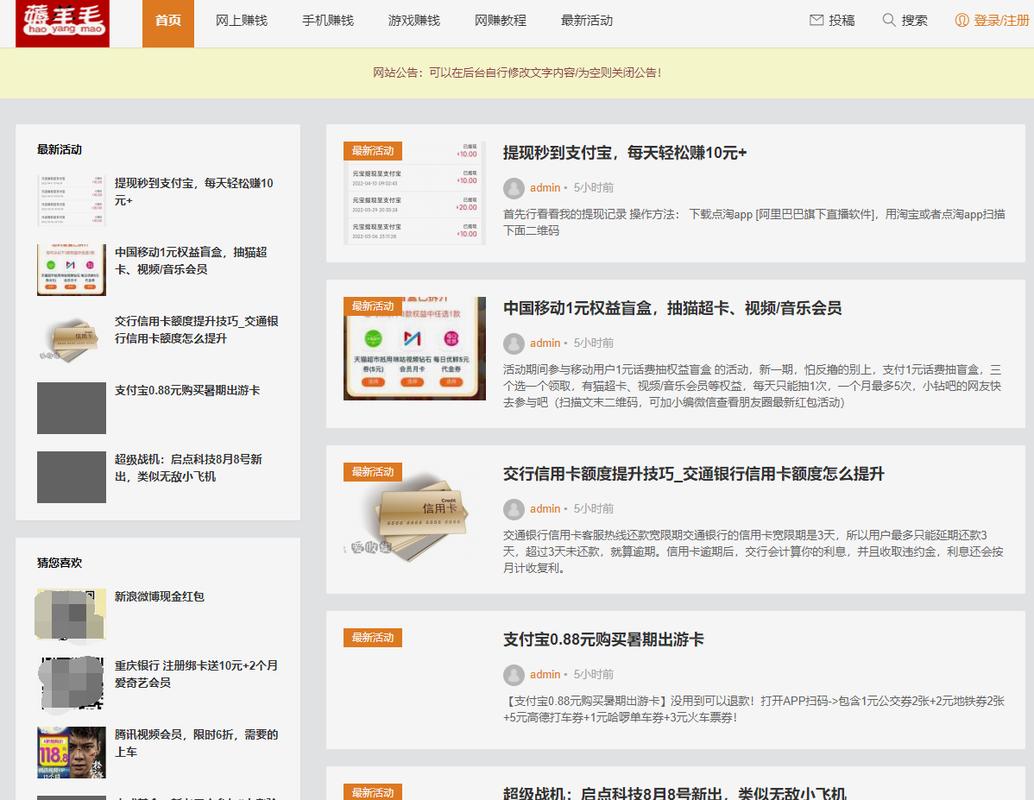Click thumbnail beside 重庆银行 注册绑卡
Viewport: 1034px width, 800px height.
pyautogui.click(x=71, y=683)
